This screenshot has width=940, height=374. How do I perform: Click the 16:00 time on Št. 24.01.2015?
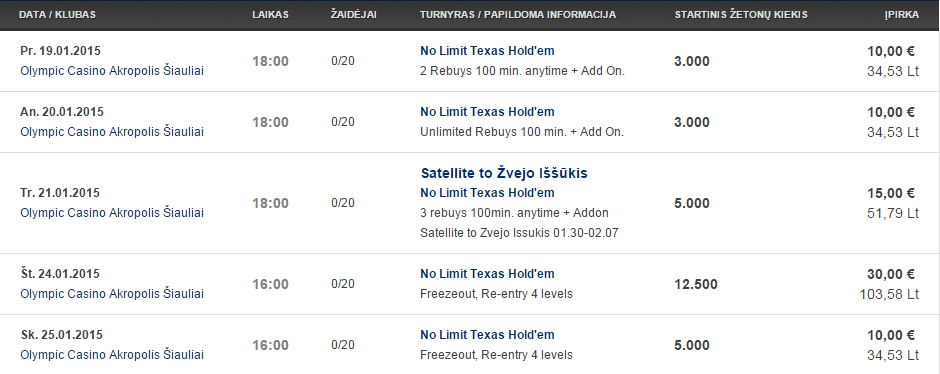click(x=270, y=285)
